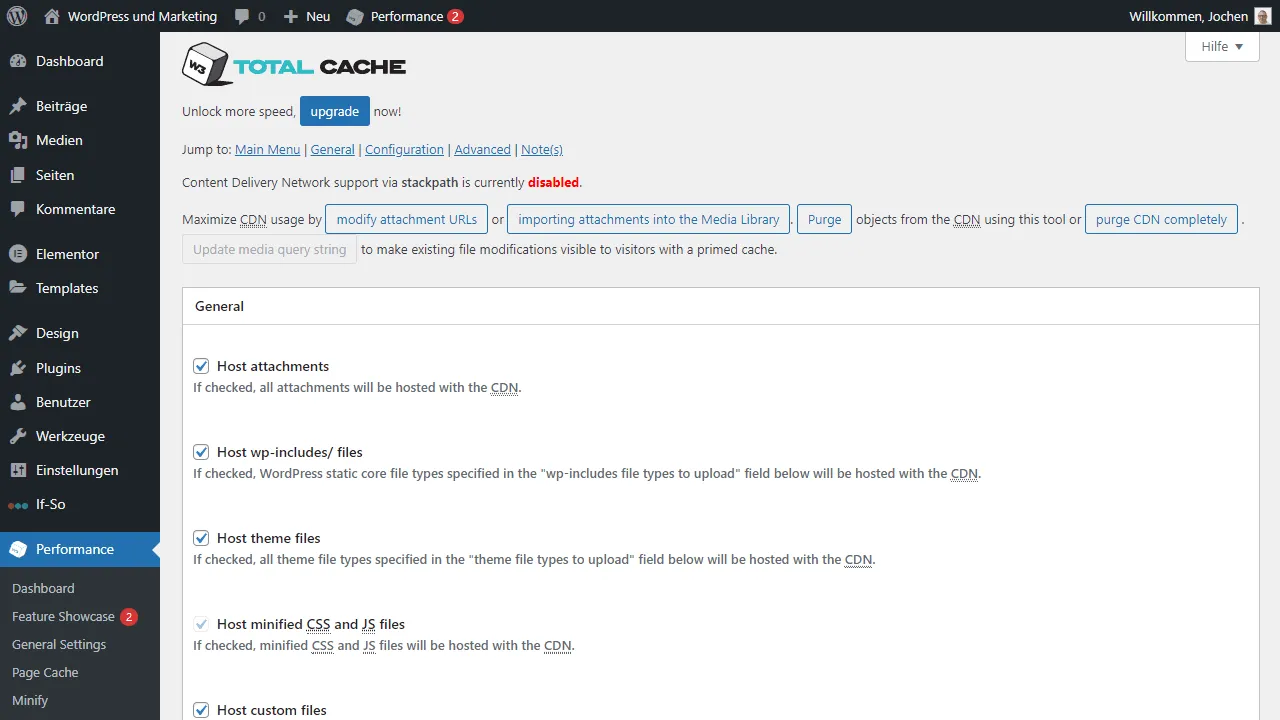Jump to Main Menu link
Screen dimensions: 1280x720
[267, 149]
